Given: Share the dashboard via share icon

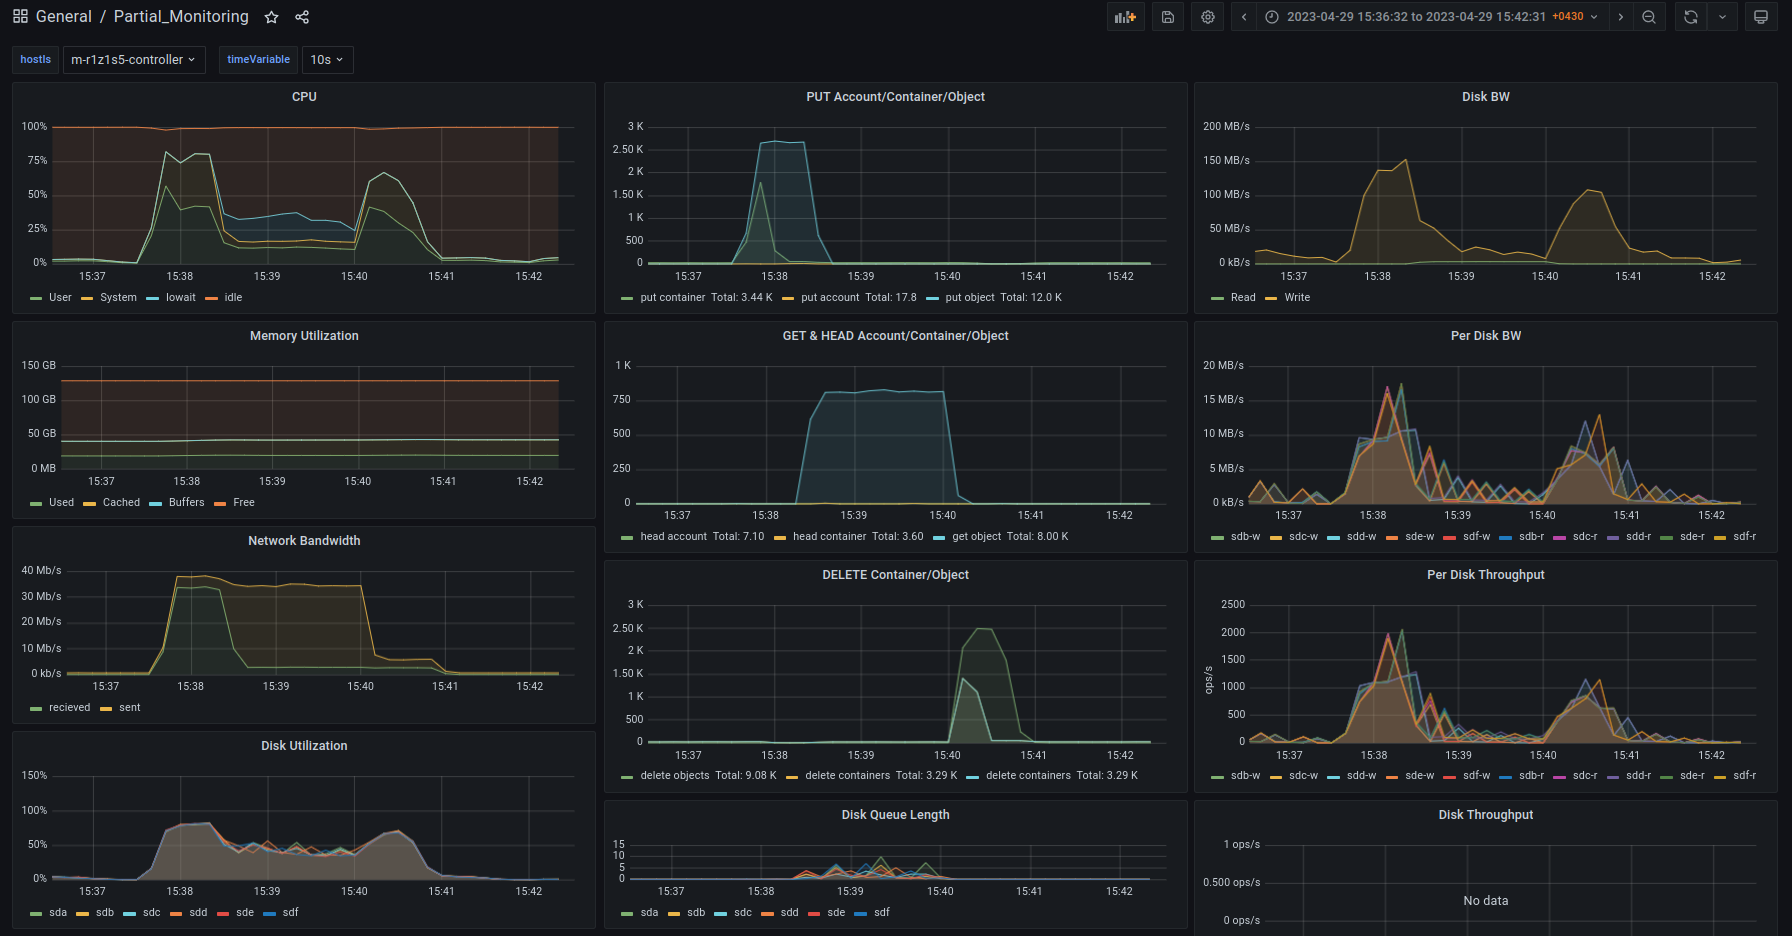Looking at the screenshot, I should click(x=302, y=17).
